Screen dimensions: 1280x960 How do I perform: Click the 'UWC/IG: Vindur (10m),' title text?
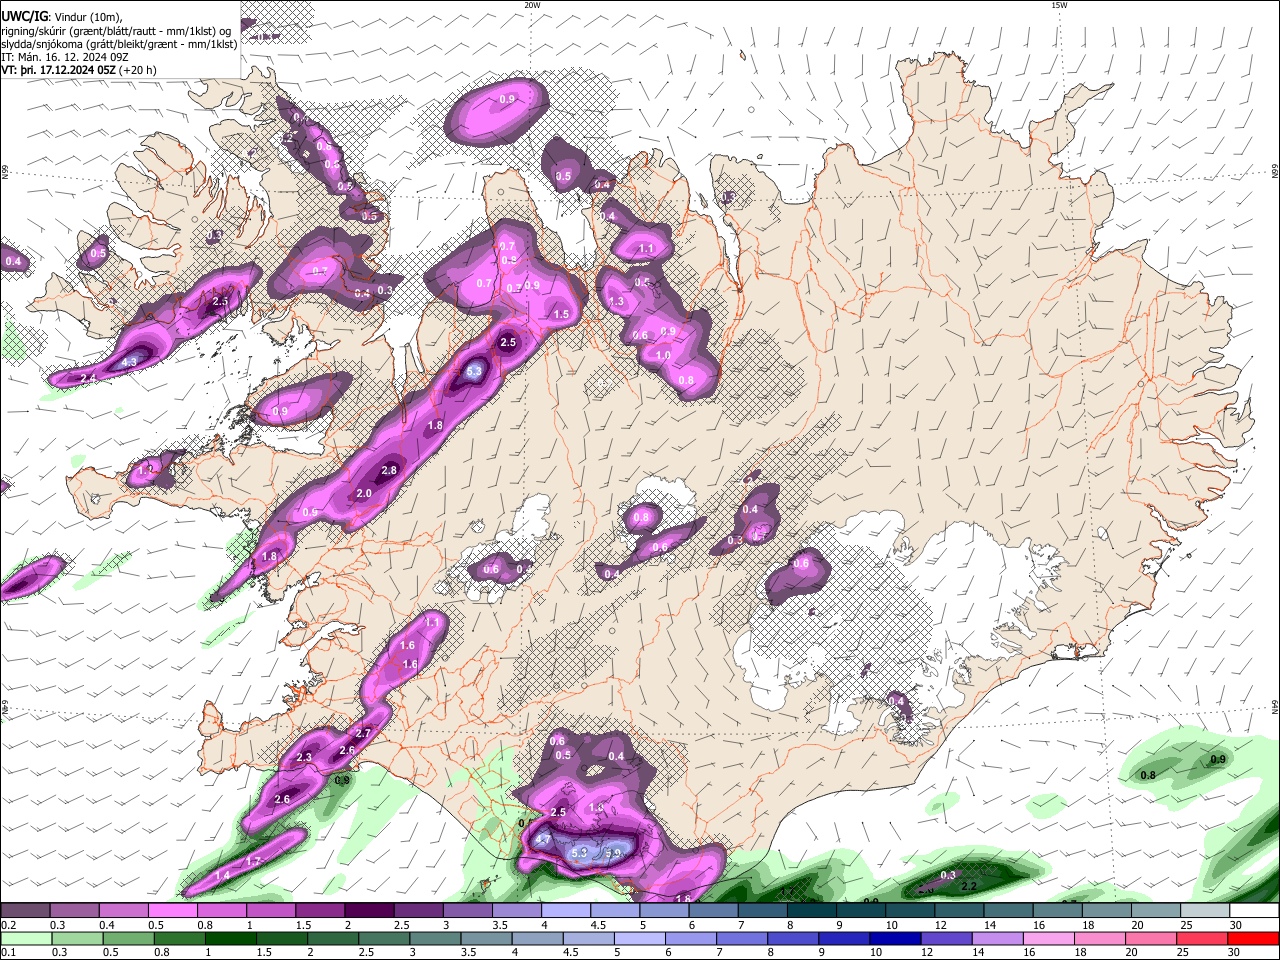click(62, 18)
